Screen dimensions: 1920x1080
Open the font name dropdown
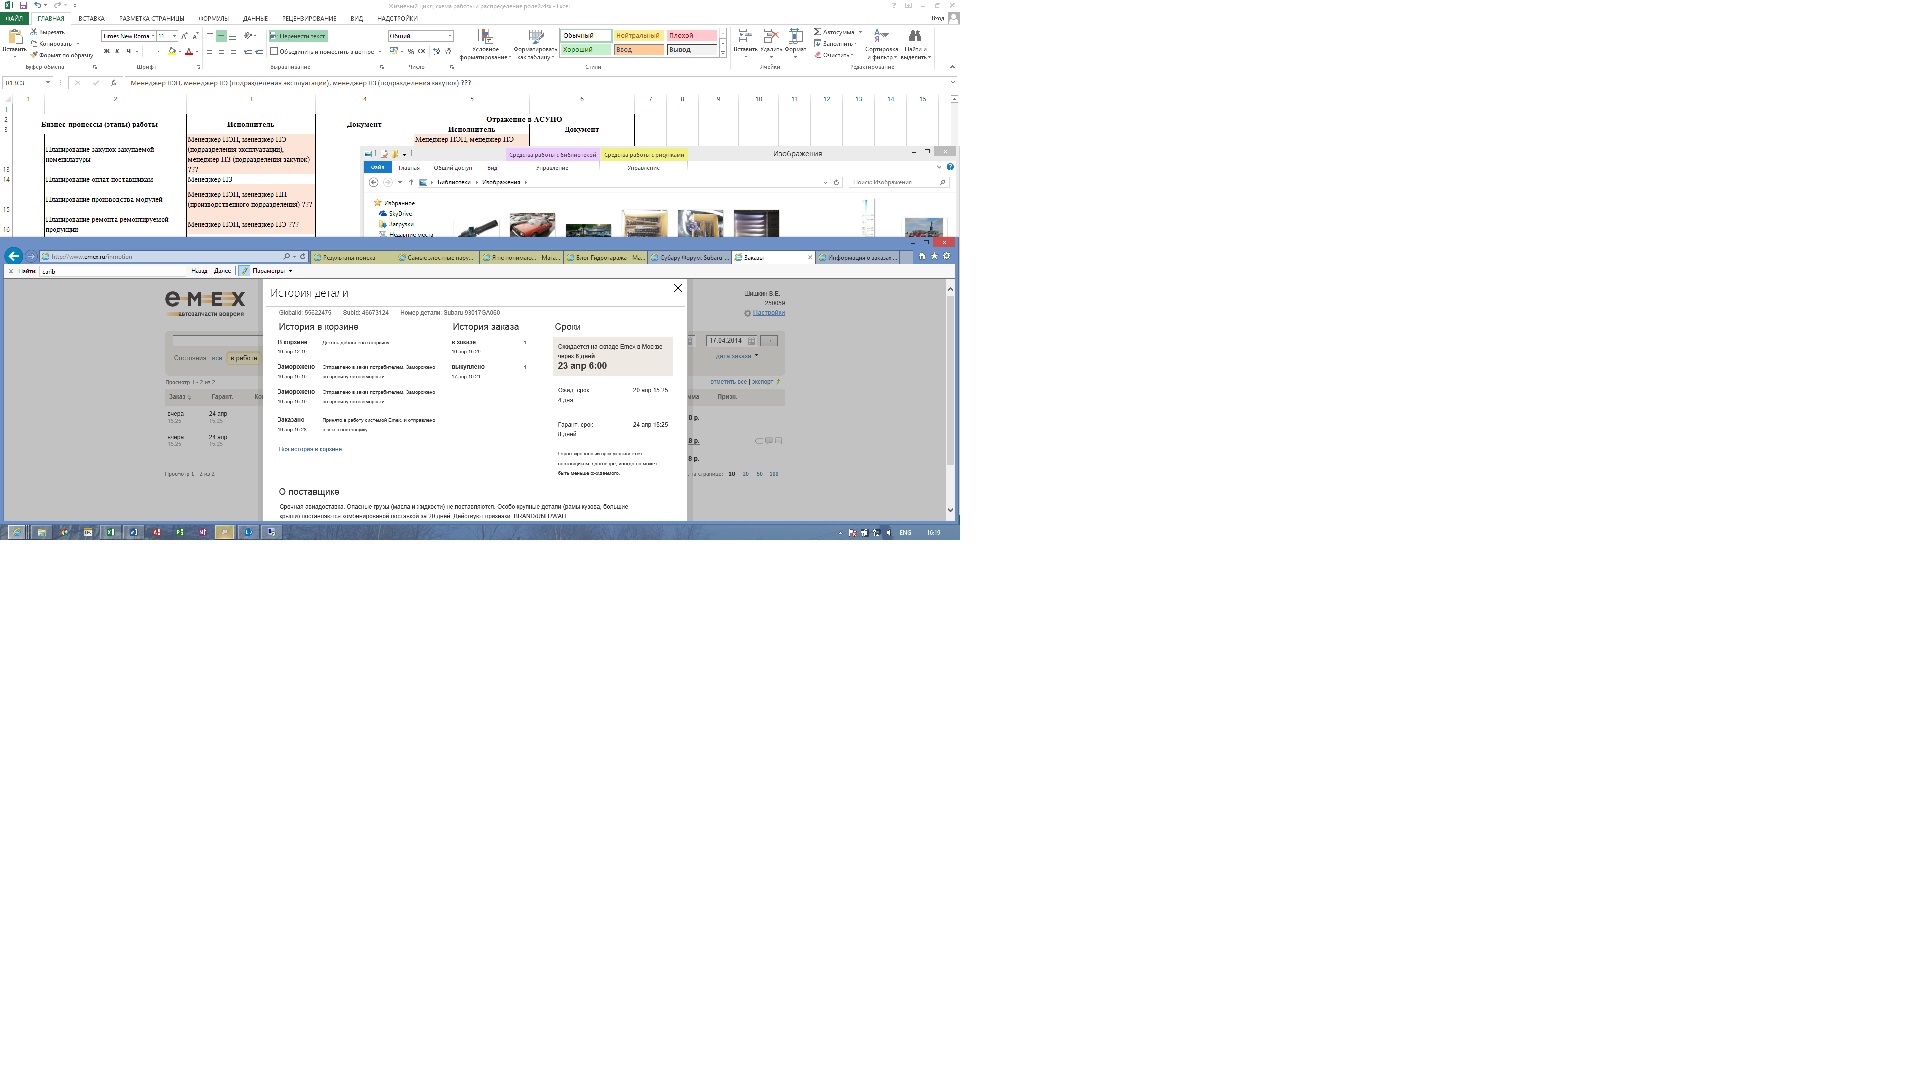153,36
